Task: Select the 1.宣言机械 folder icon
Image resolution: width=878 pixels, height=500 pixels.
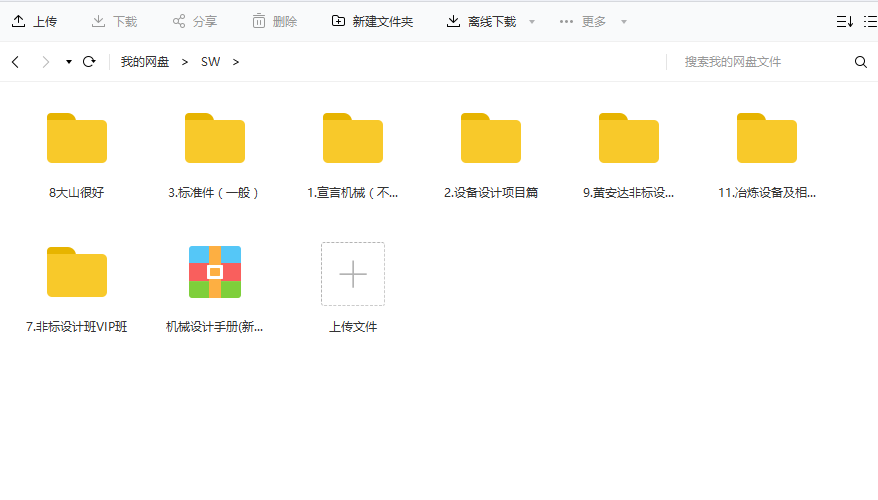Action: click(x=353, y=138)
